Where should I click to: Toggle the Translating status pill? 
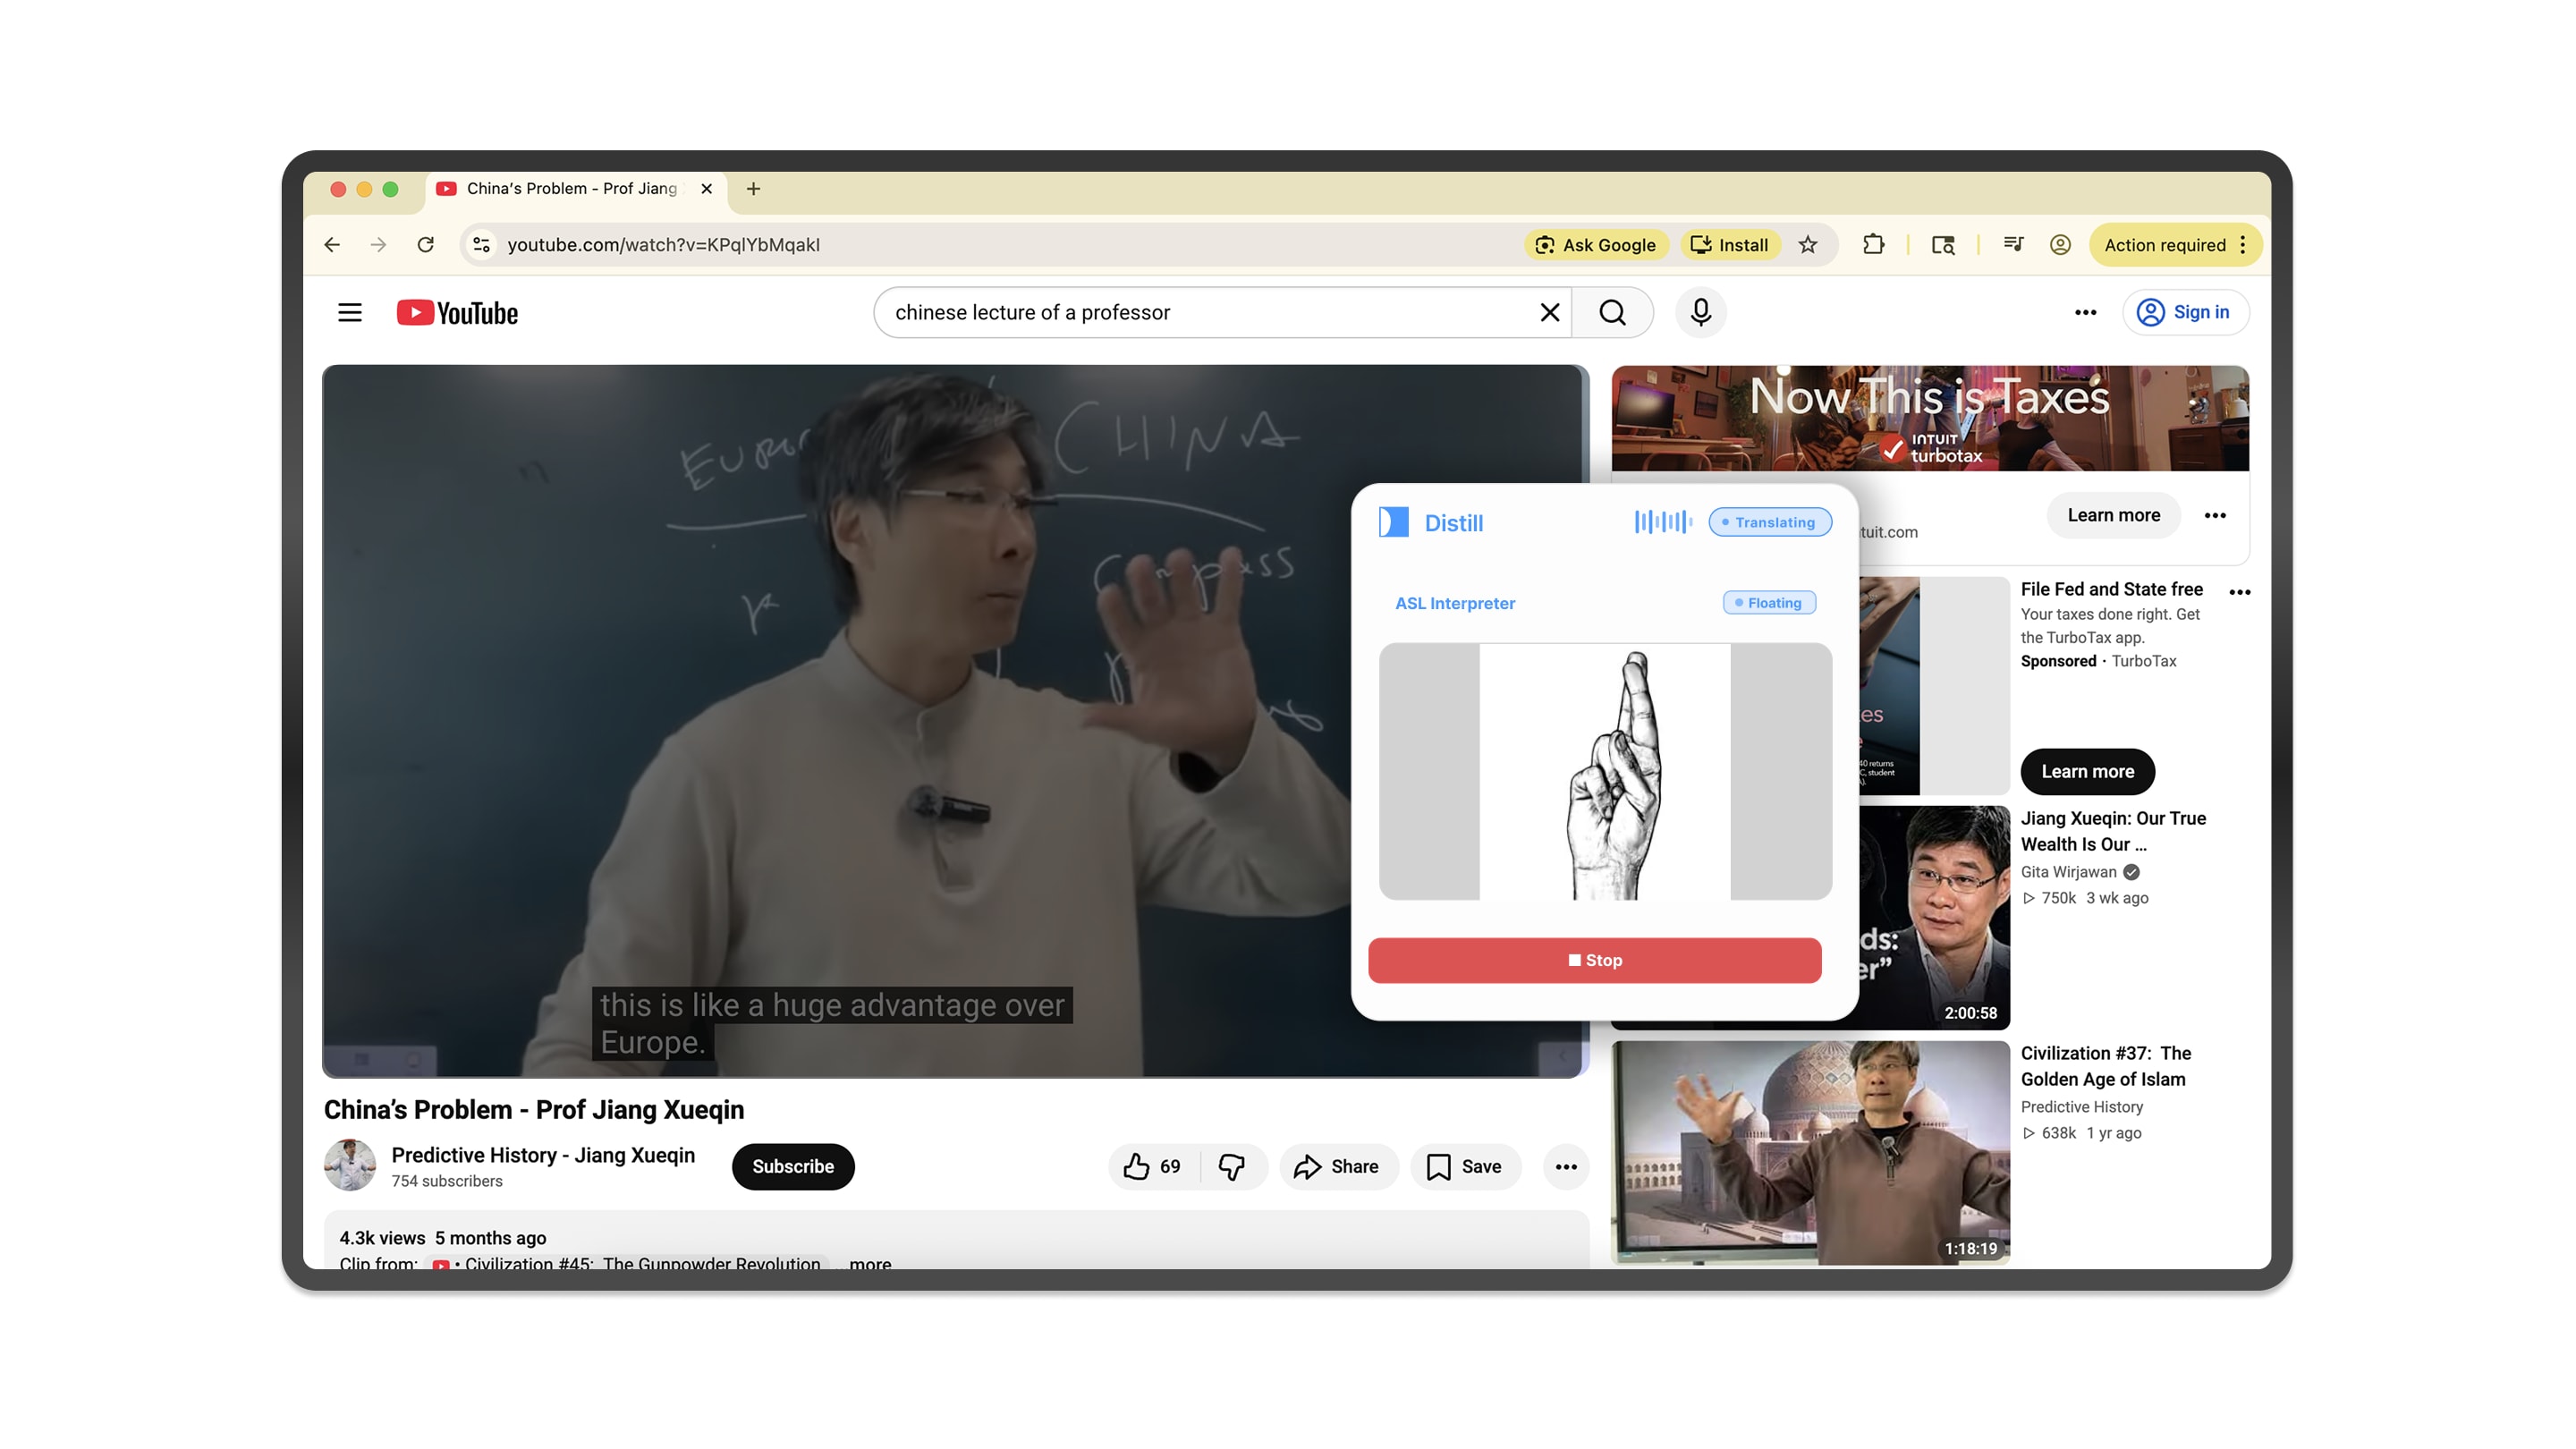[x=1770, y=522]
